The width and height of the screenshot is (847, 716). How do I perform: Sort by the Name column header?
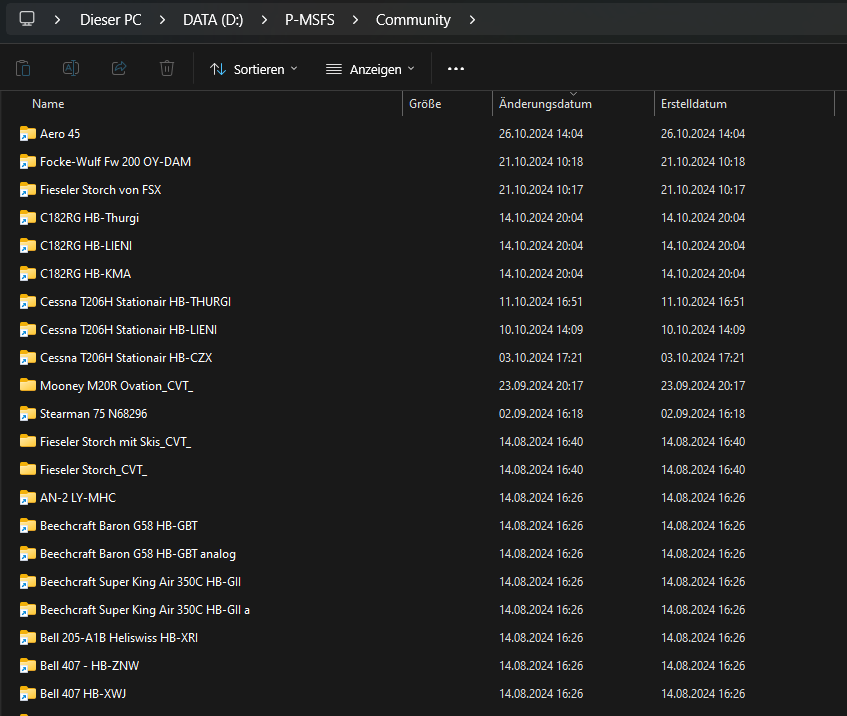[48, 104]
